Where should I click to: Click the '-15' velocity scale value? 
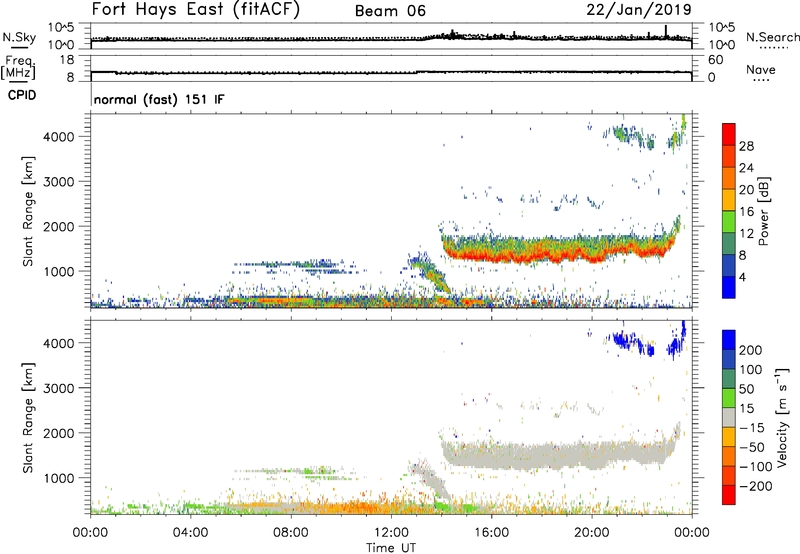click(752, 428)
